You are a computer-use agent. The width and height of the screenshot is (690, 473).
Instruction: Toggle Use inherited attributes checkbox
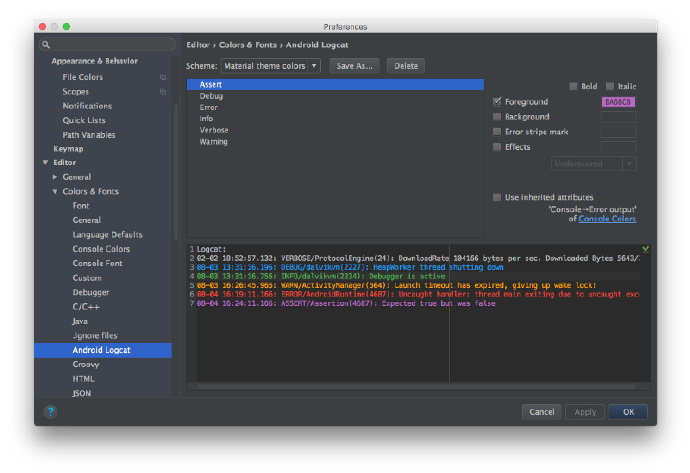point(497,197)
